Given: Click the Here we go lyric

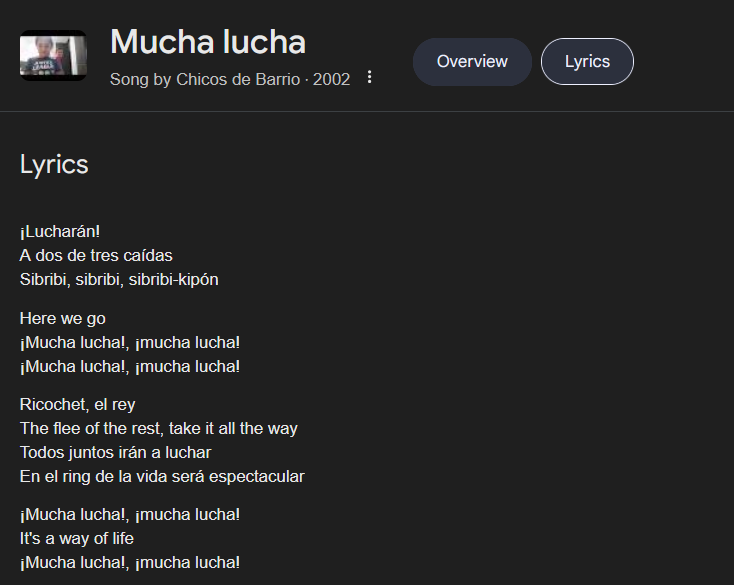Looking at the screenshot, I should click(63, 319).
